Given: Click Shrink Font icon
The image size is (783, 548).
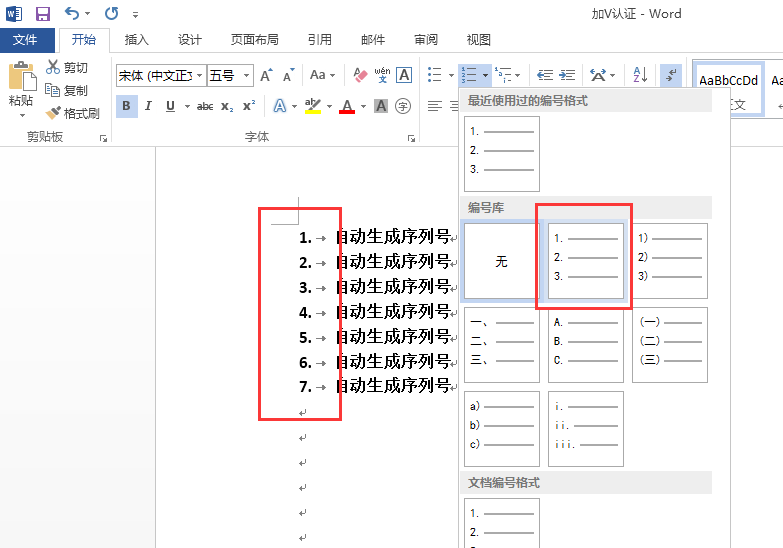Looking at the screenshot, I should click(289, 75).
